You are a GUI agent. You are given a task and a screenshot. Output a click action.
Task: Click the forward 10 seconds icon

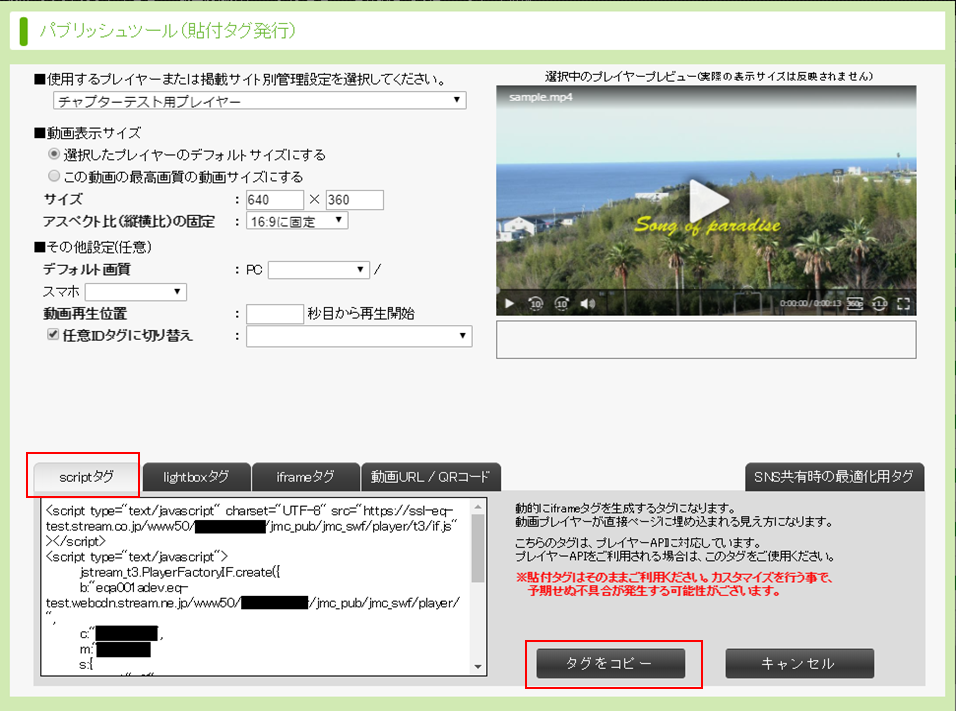[x=562, y=304]
